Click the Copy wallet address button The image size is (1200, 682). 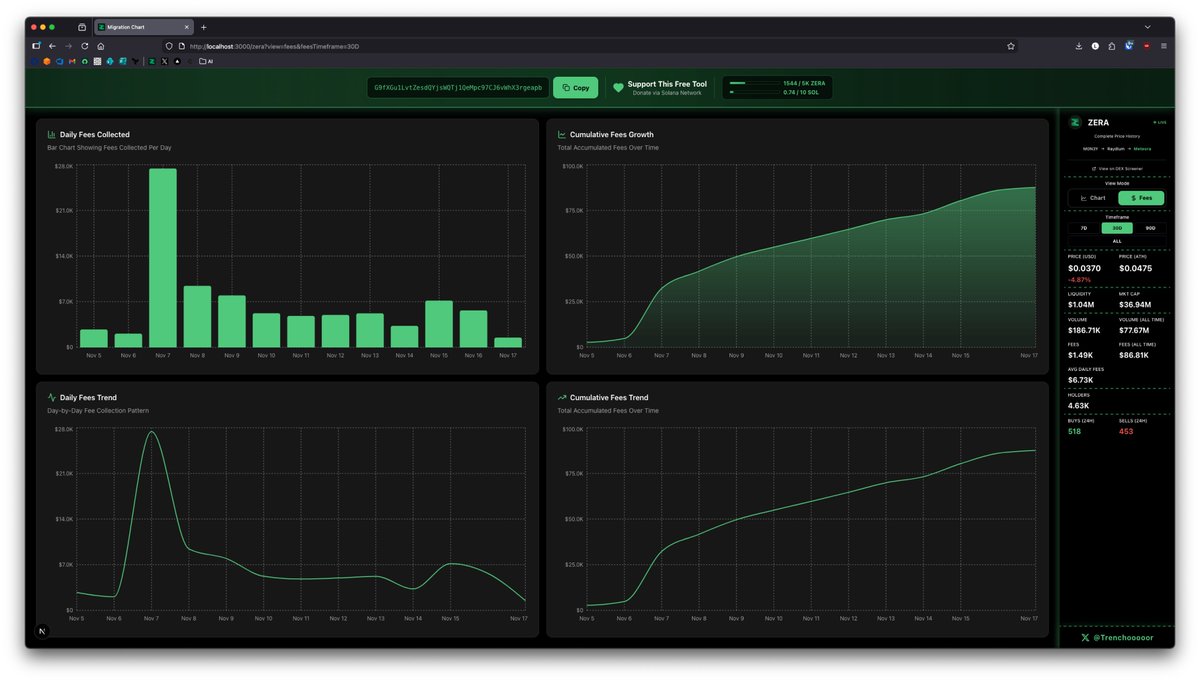(576, 87)
